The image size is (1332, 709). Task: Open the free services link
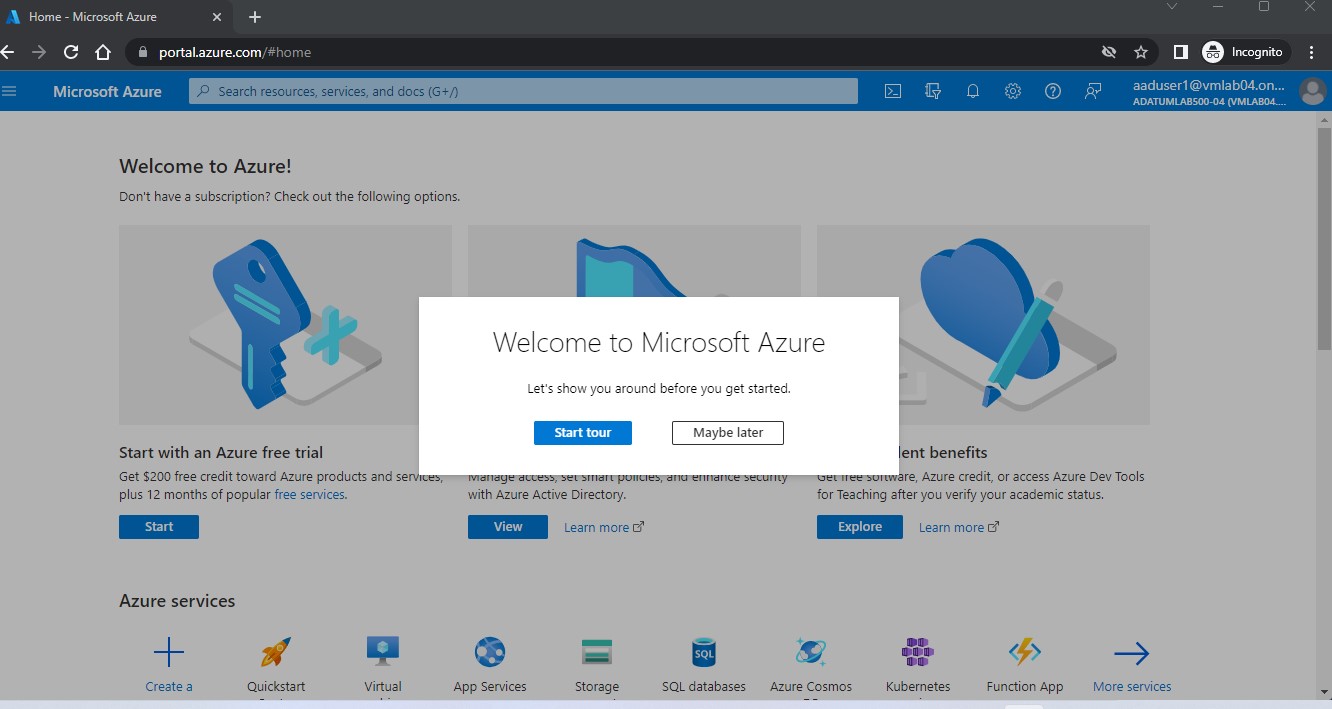309,494
